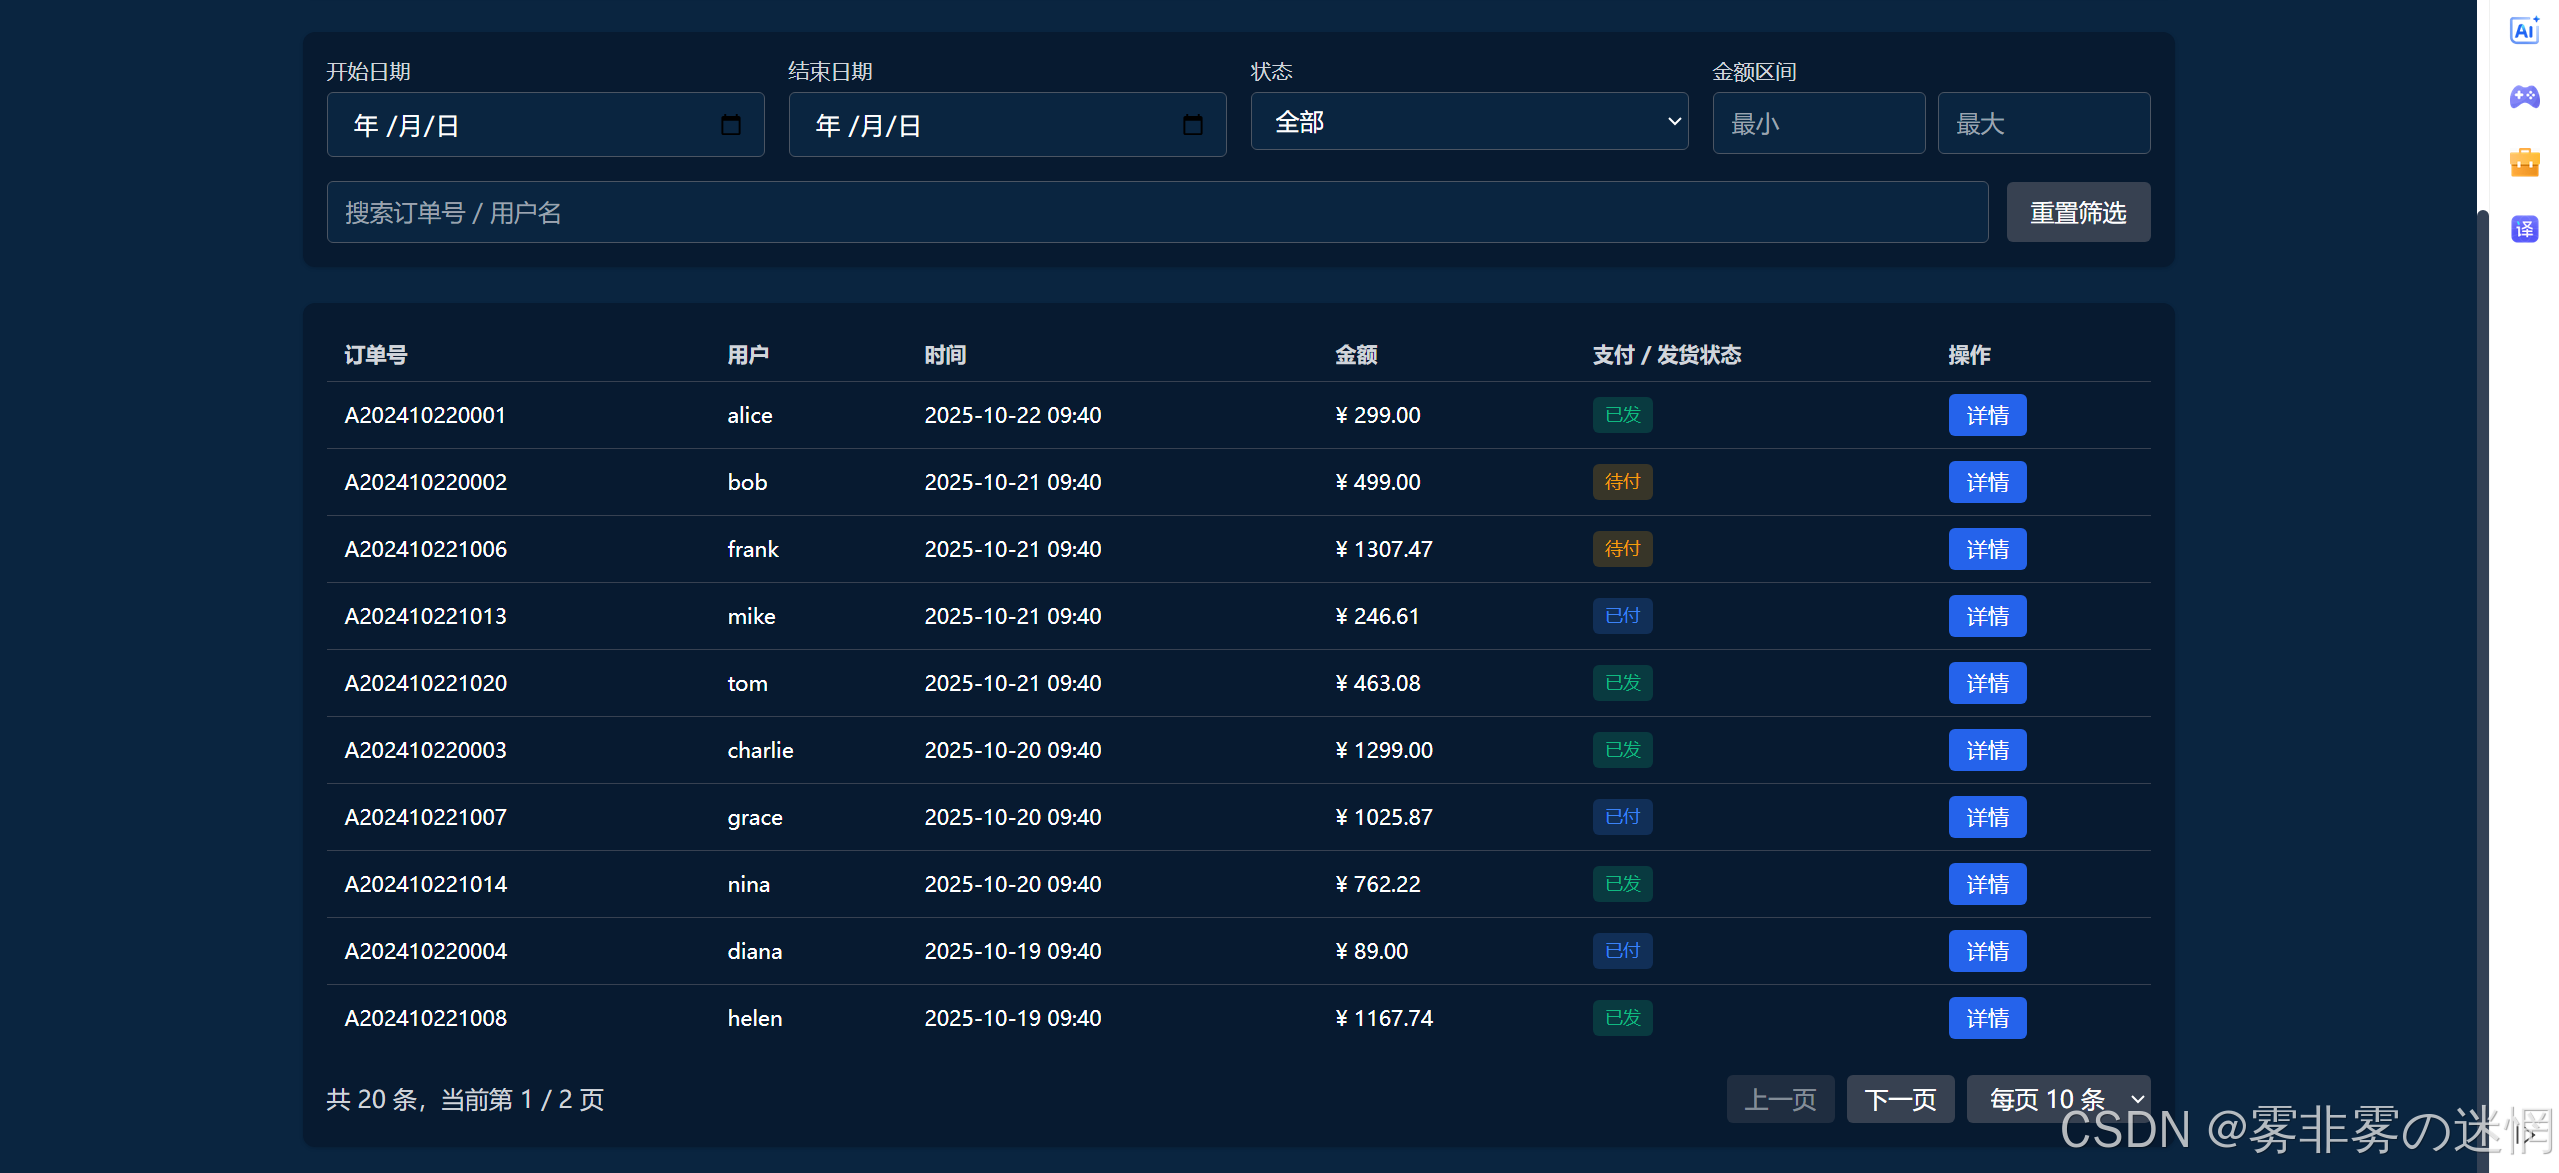Click the AI assistant sidebar icon
The image size is (2559, 1173).
tap(2524, 31)
